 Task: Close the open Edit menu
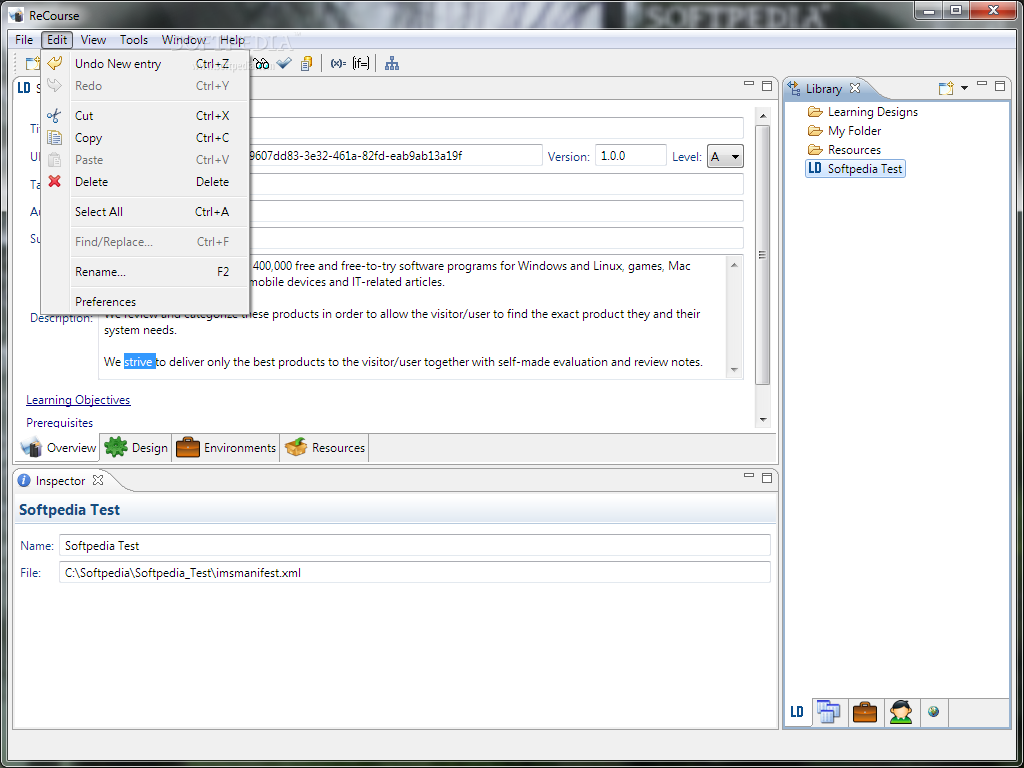point(57,40)
